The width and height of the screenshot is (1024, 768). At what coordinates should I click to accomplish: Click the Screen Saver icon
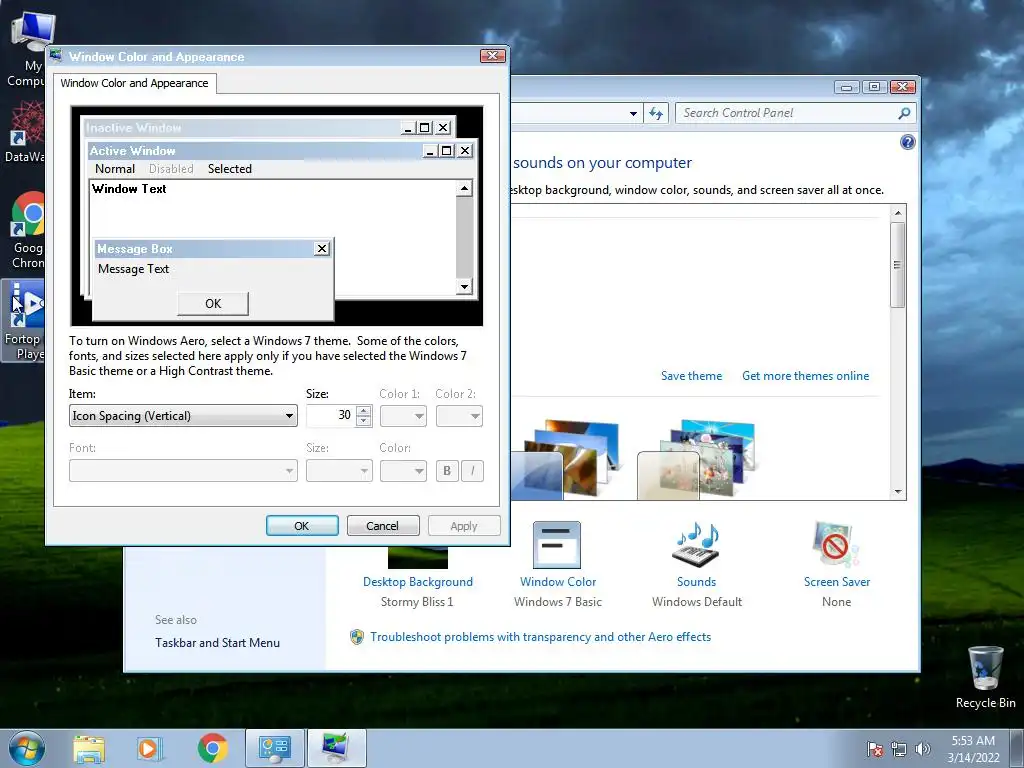[x=836, y=544]
